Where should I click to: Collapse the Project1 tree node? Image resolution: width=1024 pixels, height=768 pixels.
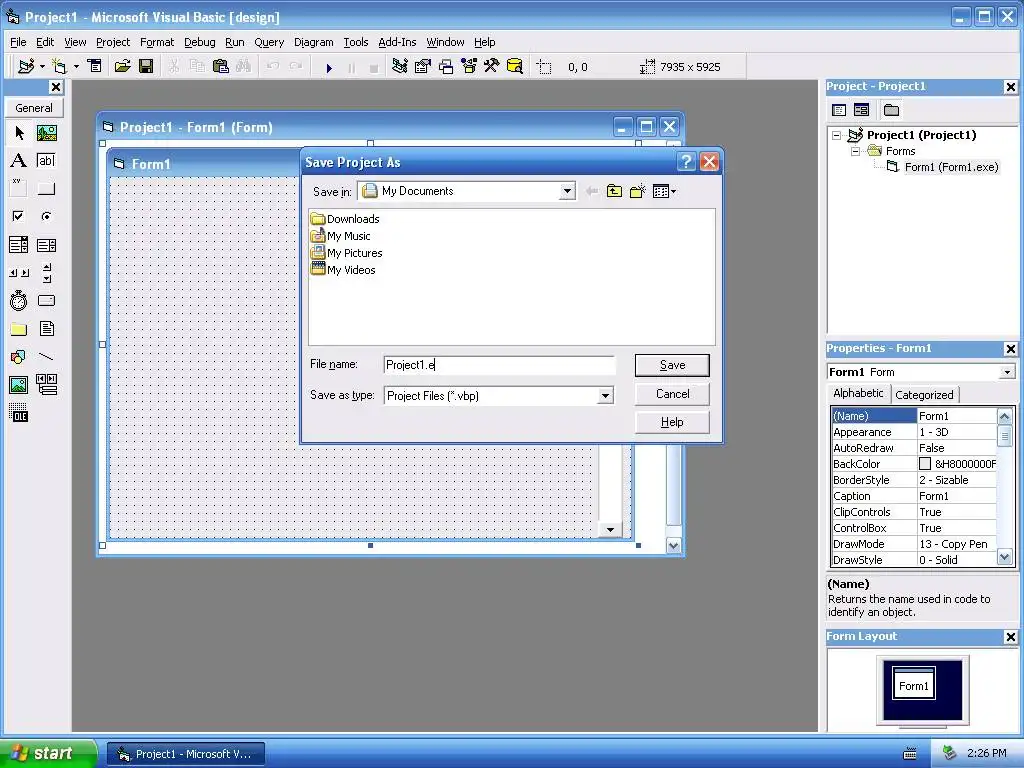point(837,135)
